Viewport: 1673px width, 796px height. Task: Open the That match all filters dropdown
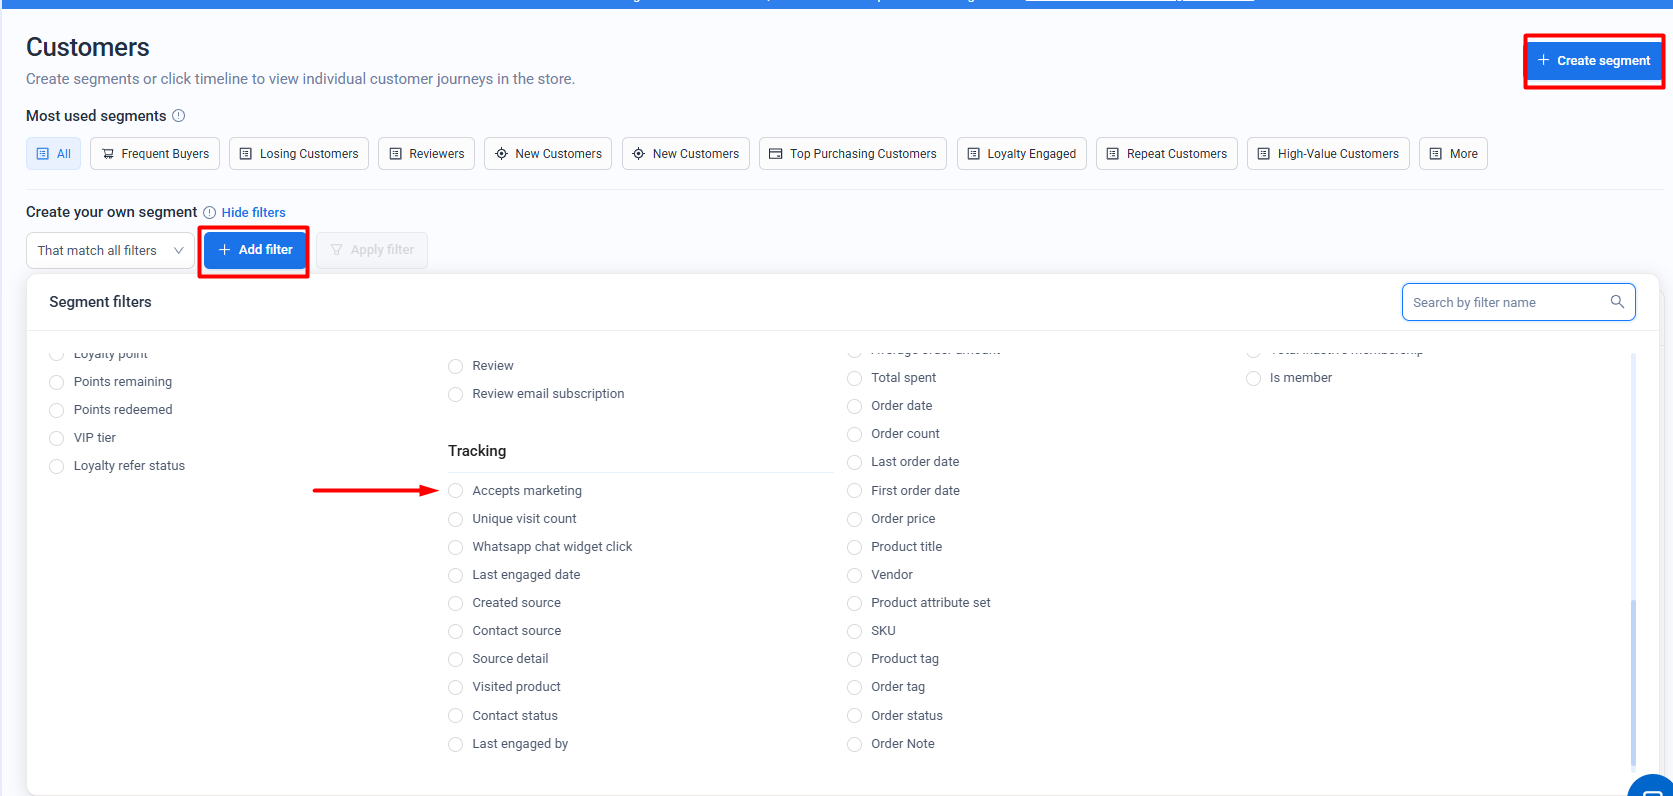coord(110,250)
